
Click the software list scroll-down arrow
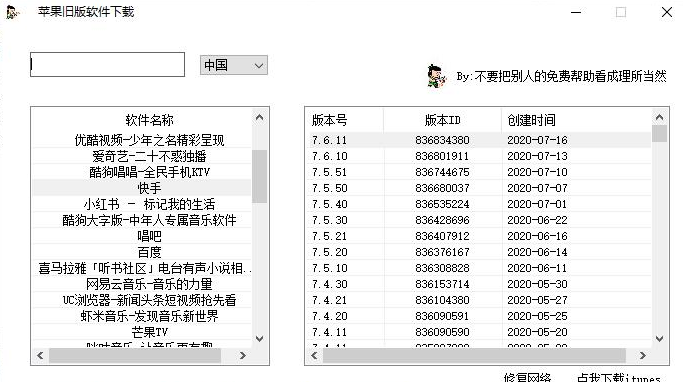pos(259,338)
